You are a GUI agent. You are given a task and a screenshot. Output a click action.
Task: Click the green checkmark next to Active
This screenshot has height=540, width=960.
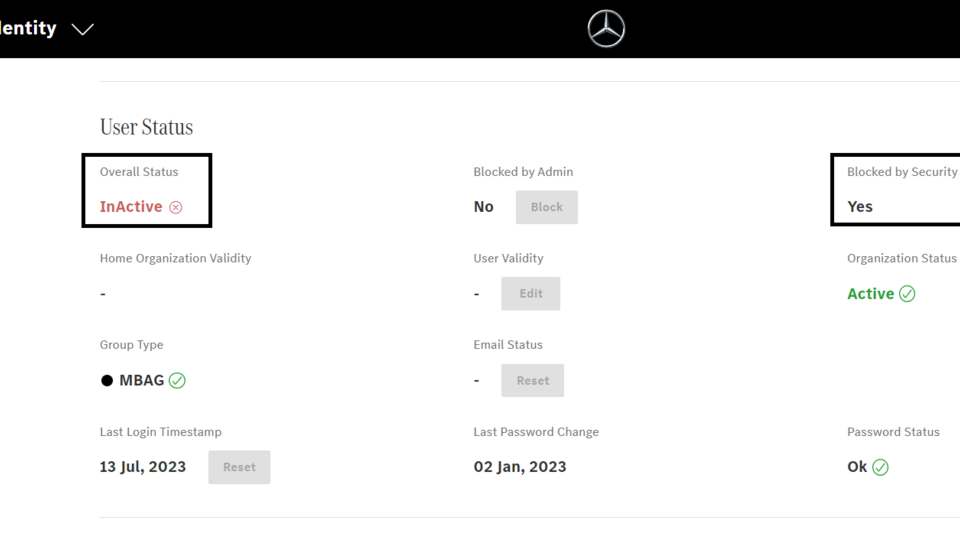[907, 294]
